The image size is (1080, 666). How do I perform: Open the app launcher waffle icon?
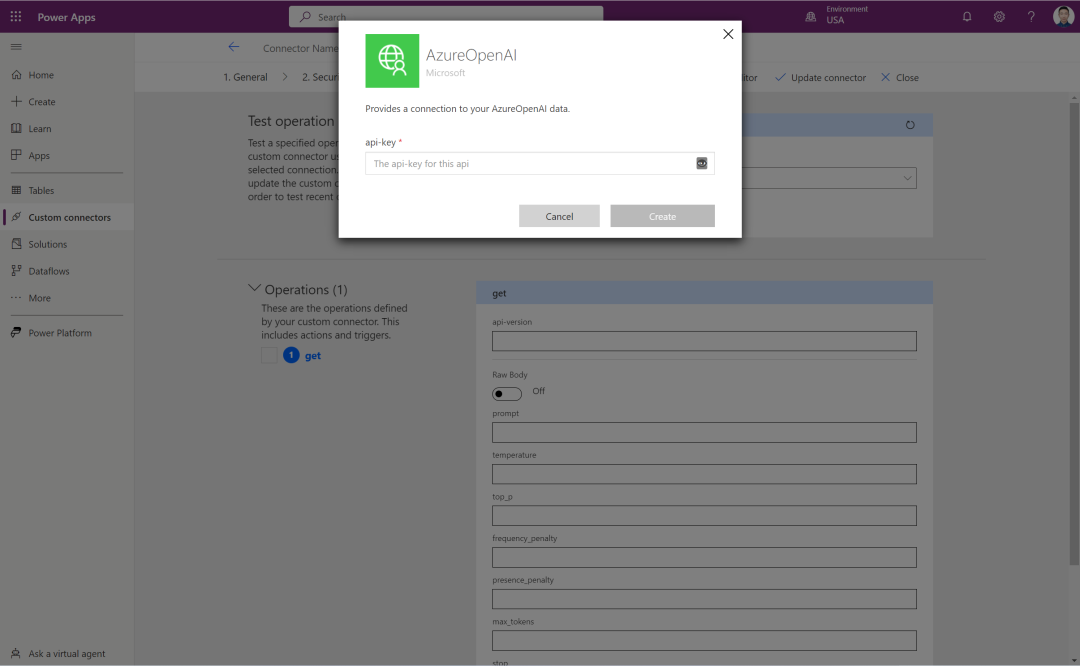tap(16, 17)
